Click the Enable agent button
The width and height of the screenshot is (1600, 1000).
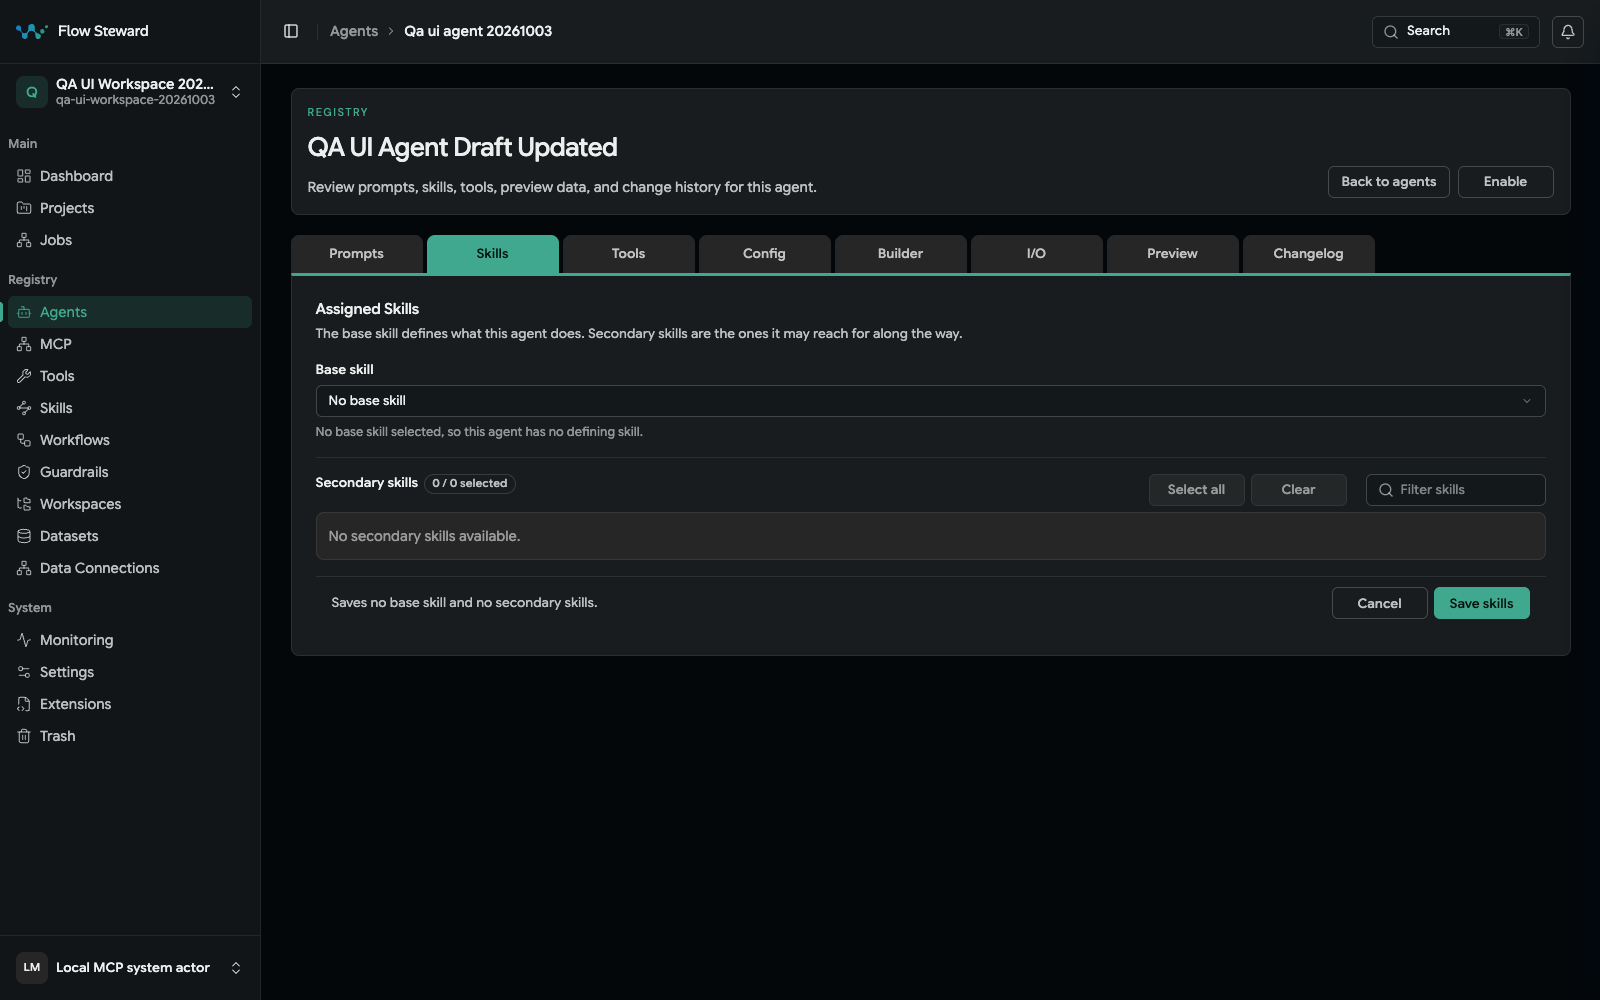pos(1506,182)
